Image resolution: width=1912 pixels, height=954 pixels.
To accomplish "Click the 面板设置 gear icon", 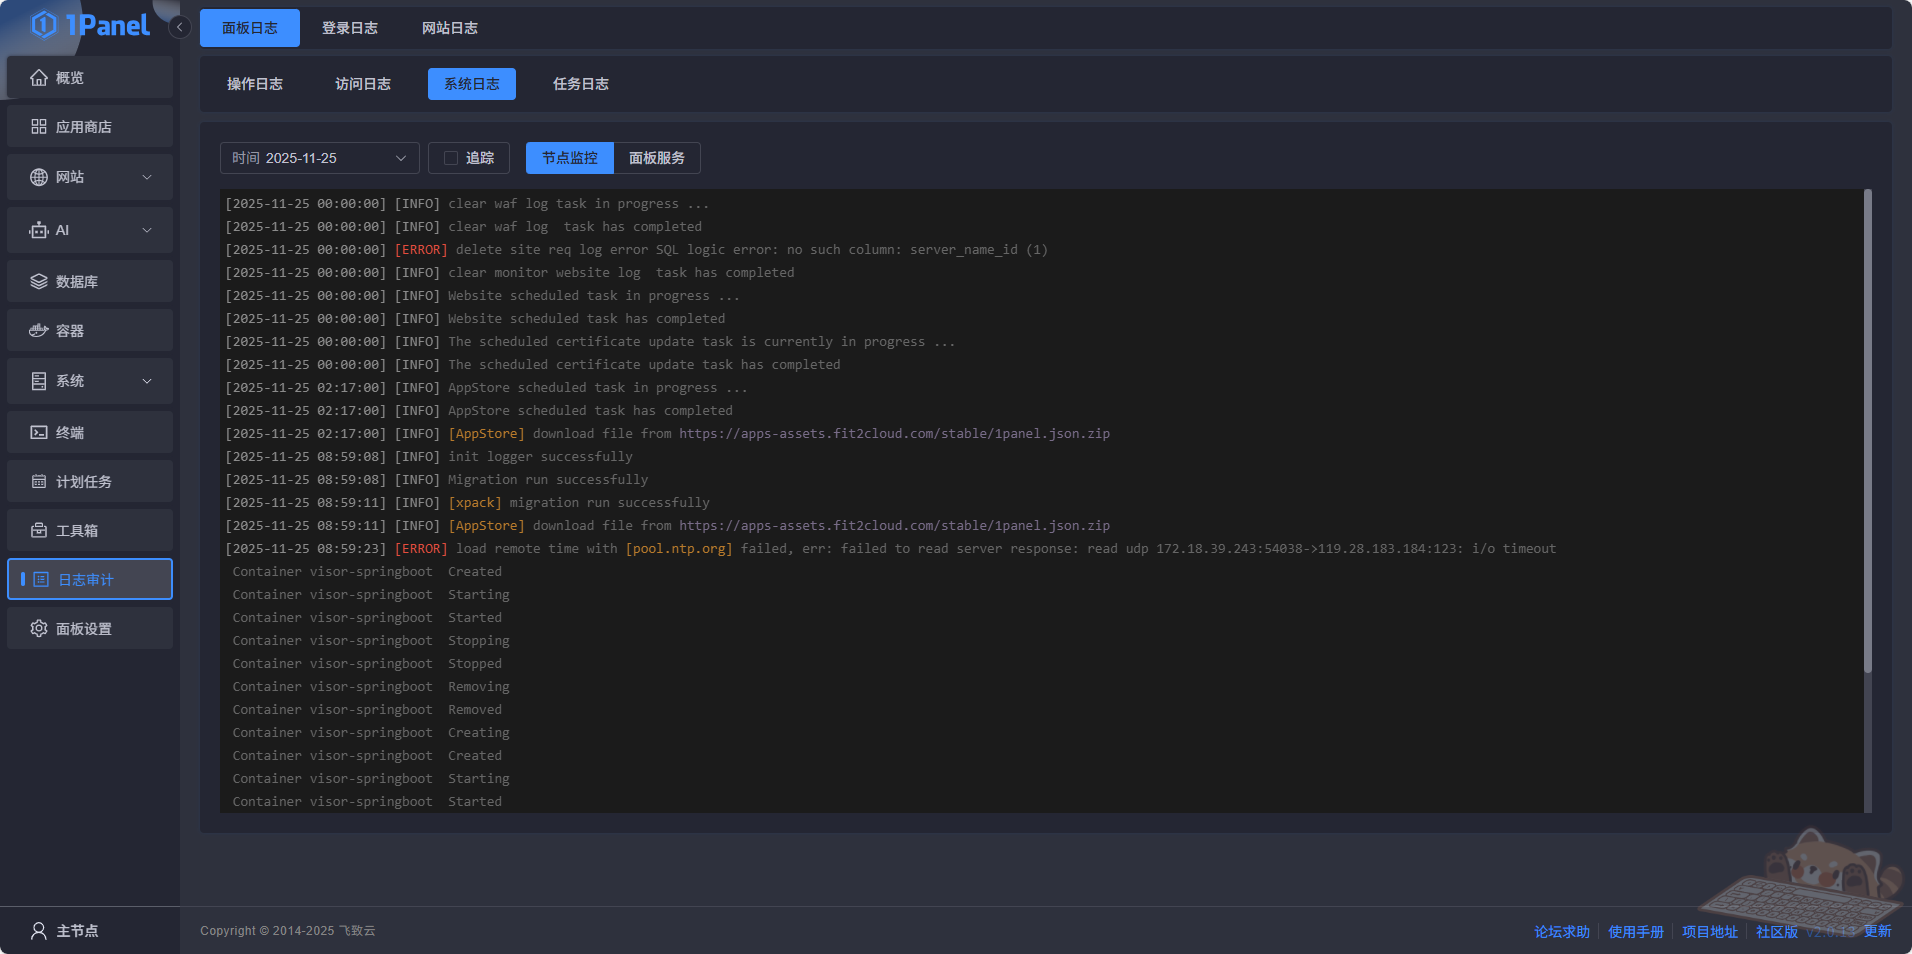I will coord(39,629).
